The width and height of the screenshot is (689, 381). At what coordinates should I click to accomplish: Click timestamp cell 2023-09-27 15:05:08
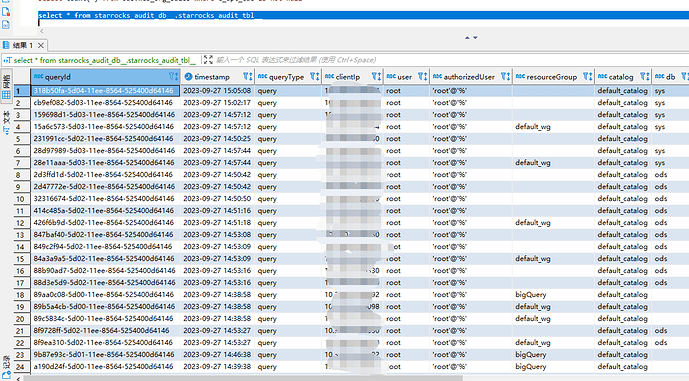pyautogui.click(x=218, y=91)
